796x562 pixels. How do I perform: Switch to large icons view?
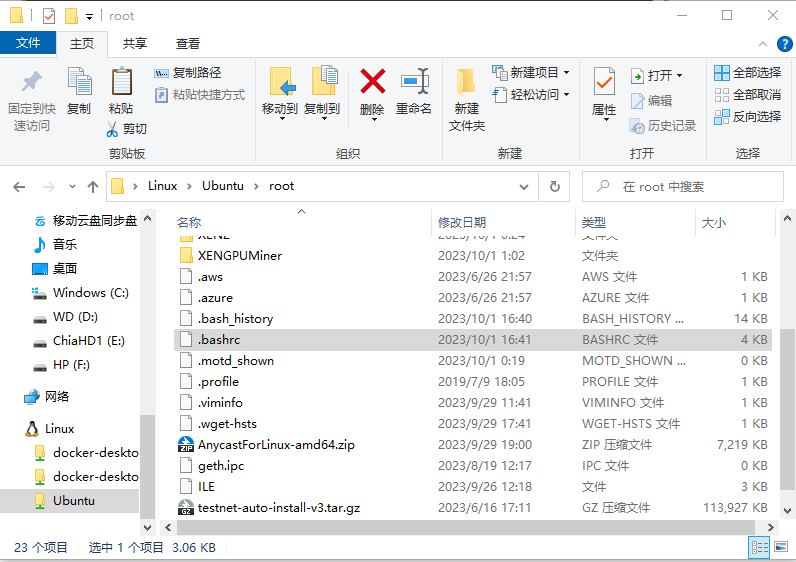tap(781, 547)
